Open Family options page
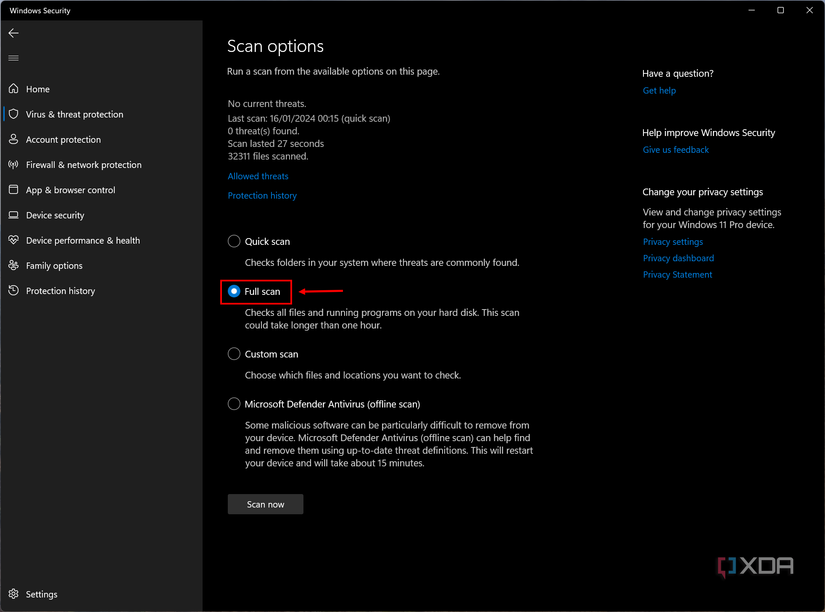 (x=54, y=266)
